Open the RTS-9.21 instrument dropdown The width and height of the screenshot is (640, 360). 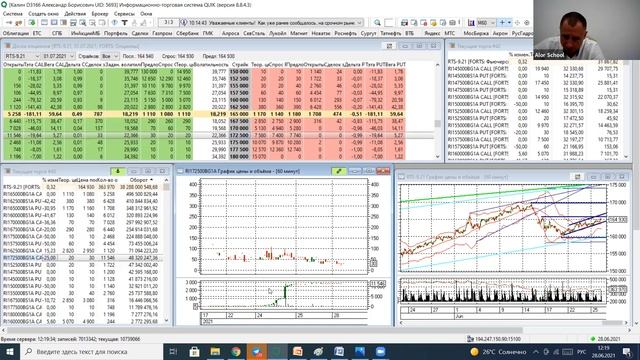click(x=22, y=56)
